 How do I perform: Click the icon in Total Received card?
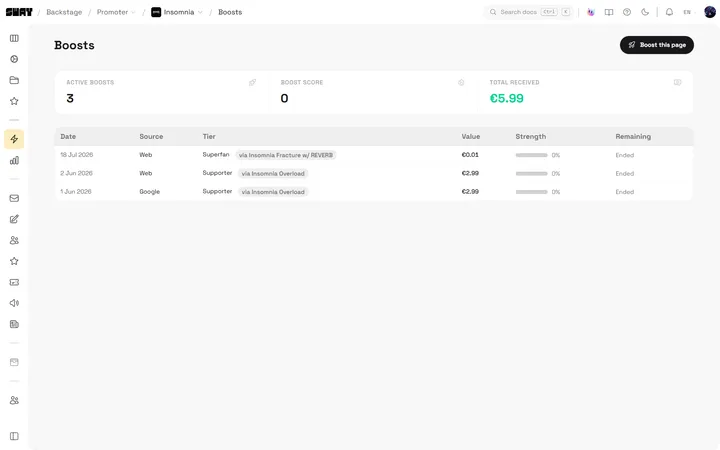(677, 82)
